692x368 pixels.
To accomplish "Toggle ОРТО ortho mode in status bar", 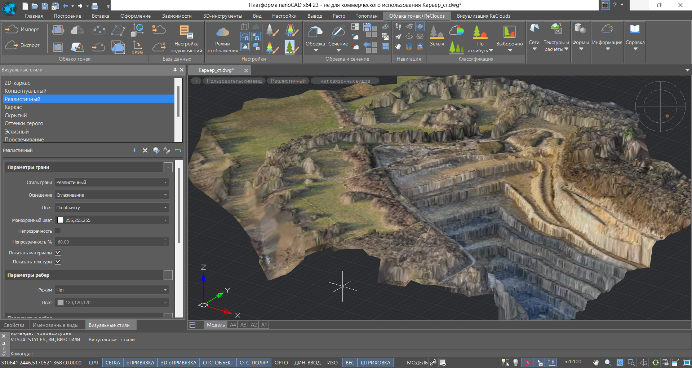I will tap(281, 362).
